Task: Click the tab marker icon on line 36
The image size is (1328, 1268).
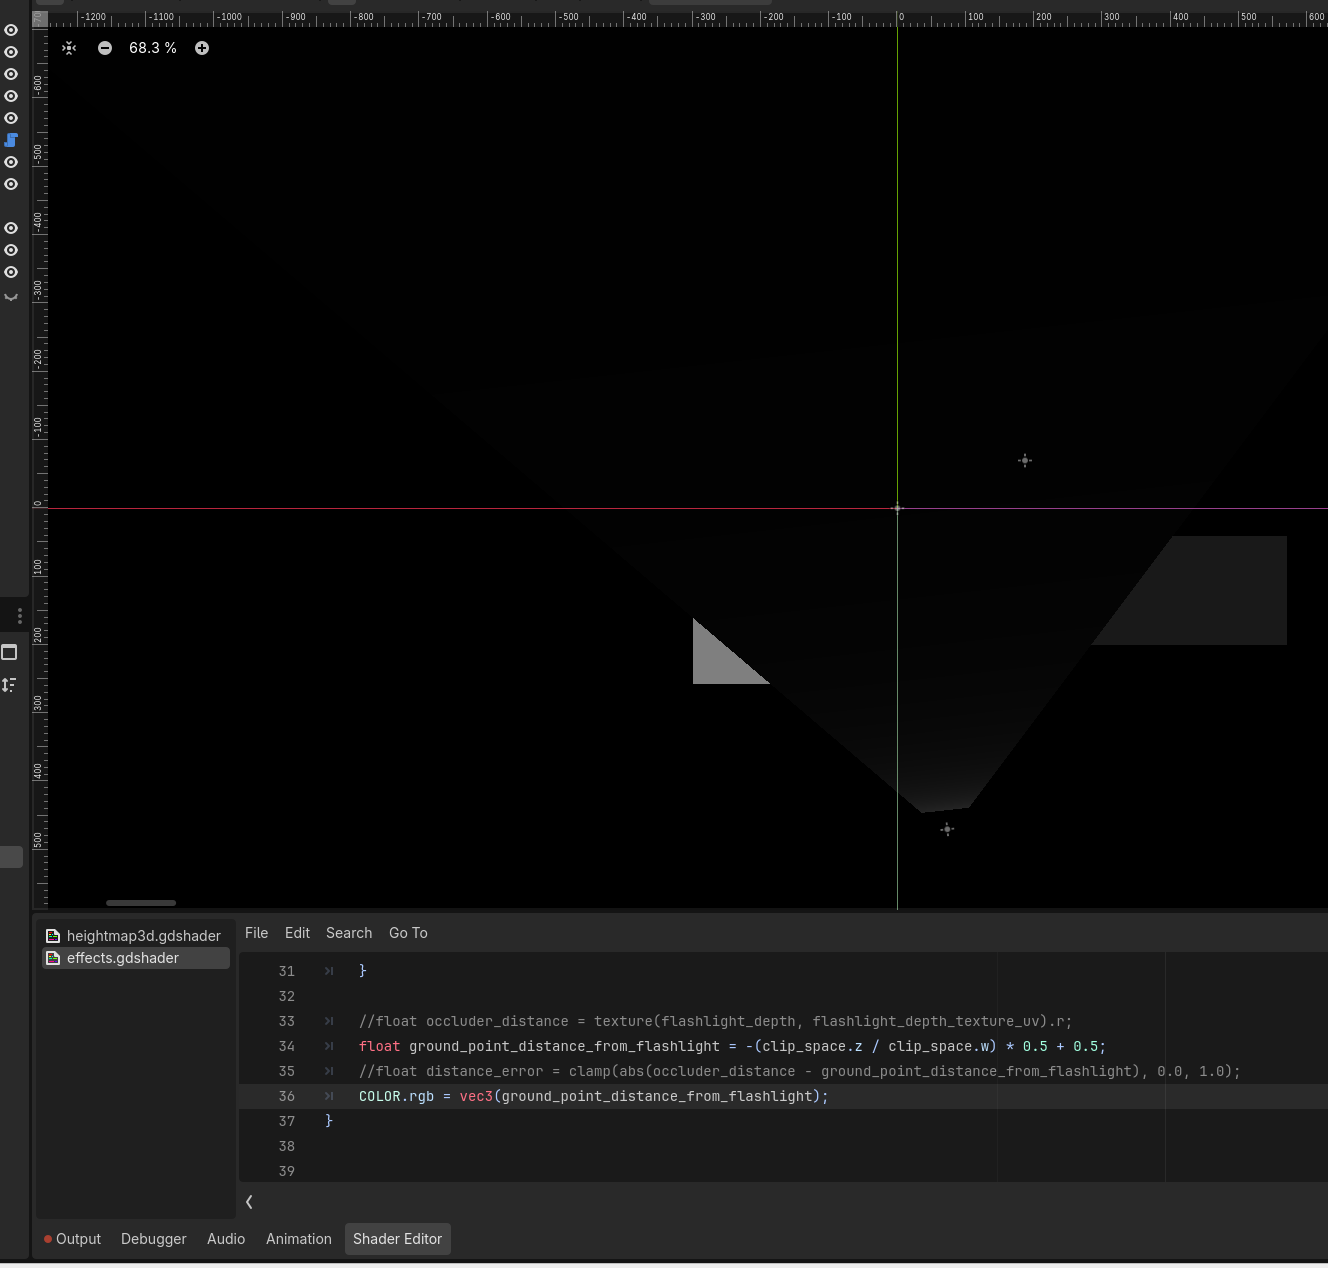Action: [x=329, y=1096]
